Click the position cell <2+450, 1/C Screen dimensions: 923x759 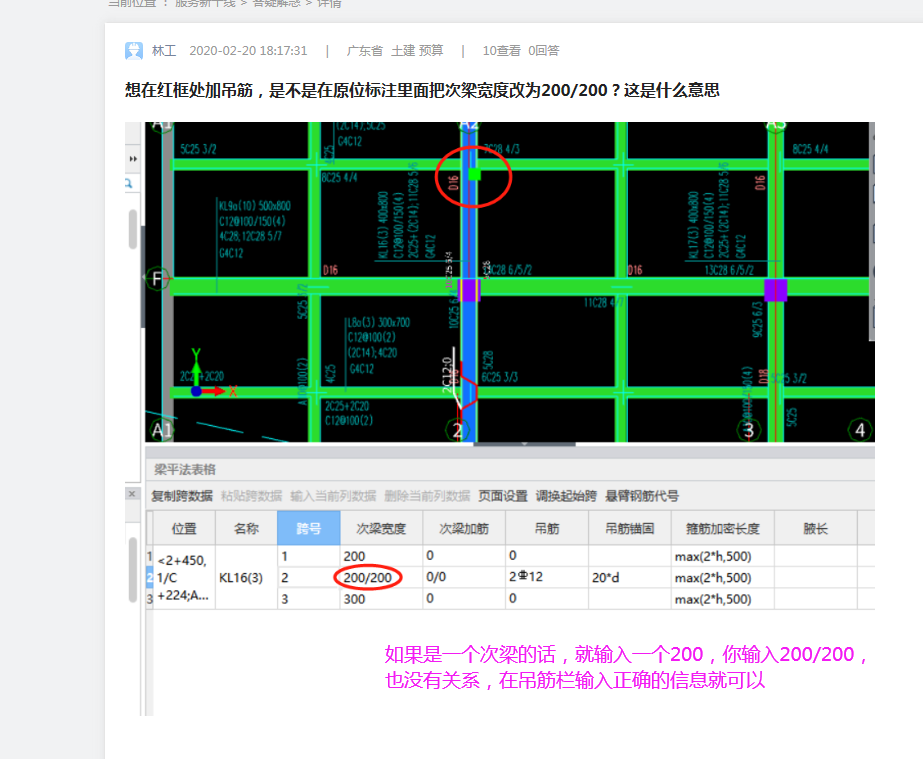(184, 578)
